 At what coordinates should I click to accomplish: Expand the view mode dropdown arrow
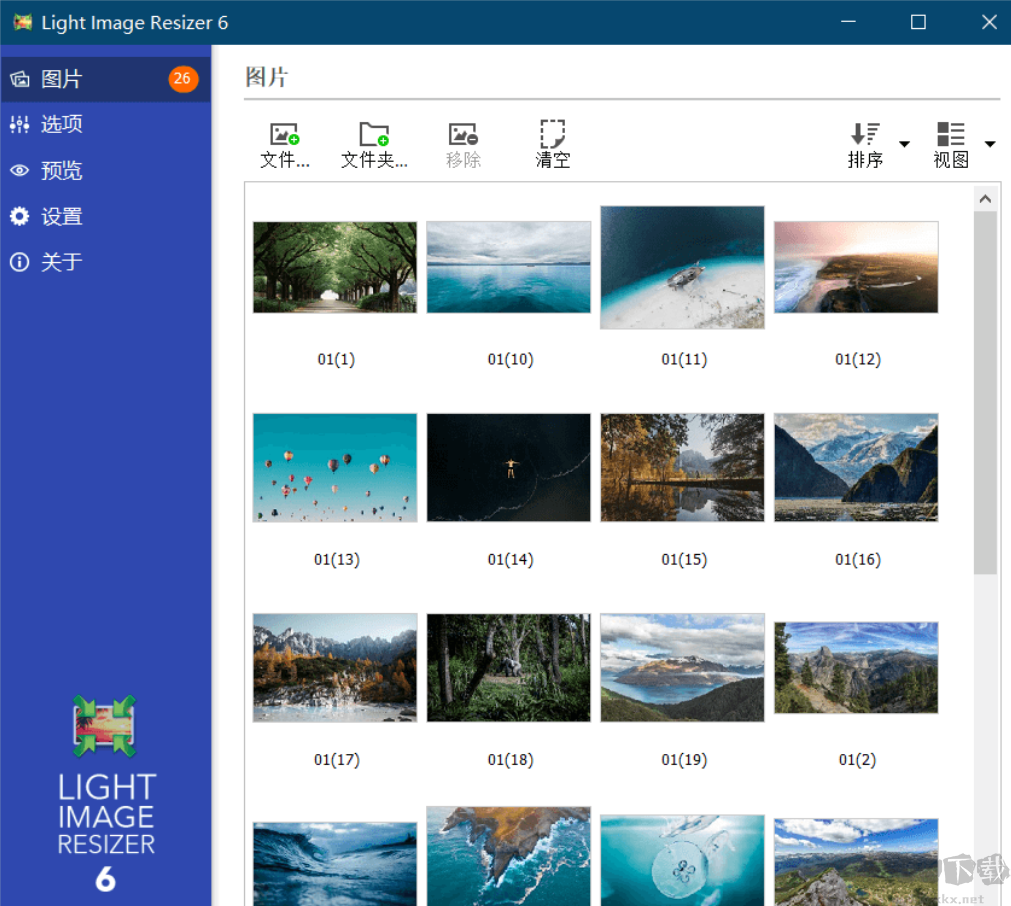coord(989,145)
